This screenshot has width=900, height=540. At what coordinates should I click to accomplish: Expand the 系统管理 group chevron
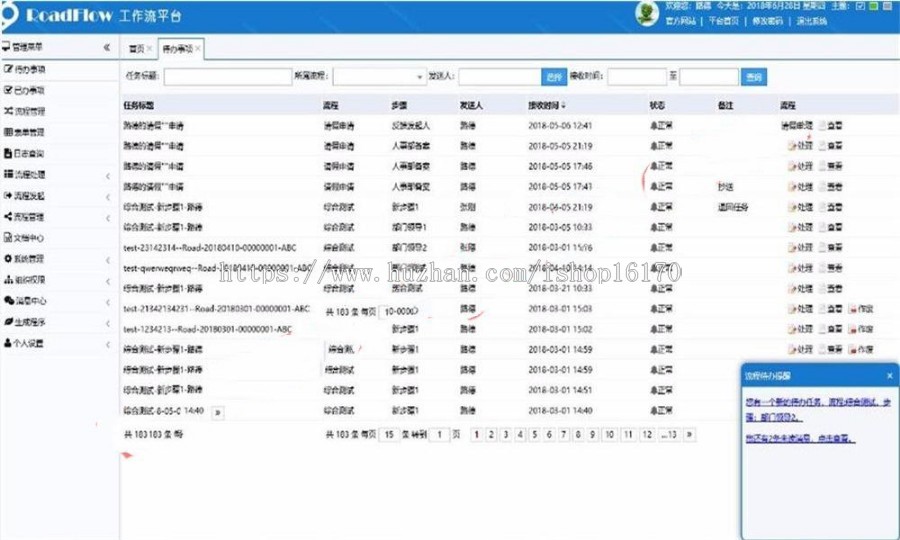click(x=108, y=261)
